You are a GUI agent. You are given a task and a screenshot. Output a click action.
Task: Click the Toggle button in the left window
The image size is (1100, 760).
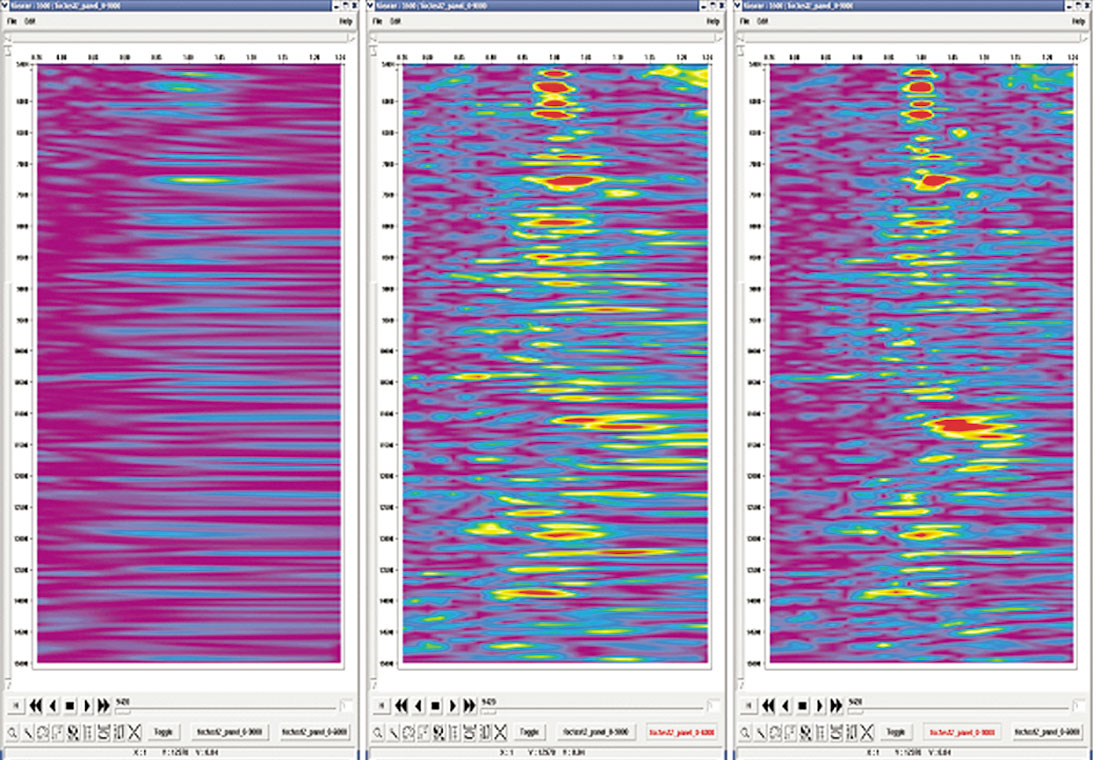163,732
